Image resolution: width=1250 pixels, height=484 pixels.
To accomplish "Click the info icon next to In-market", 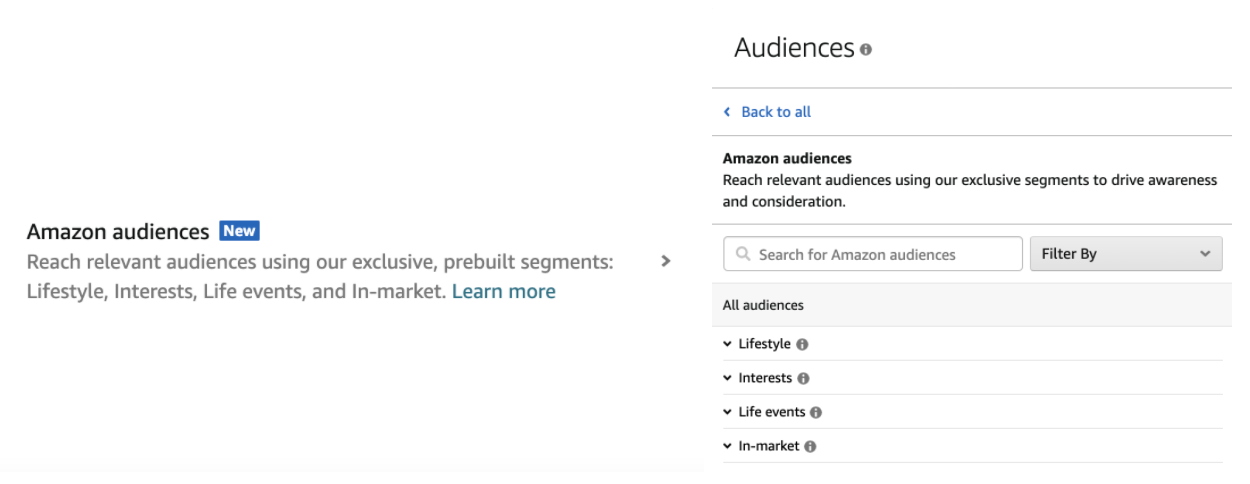I will coord(810,447).
